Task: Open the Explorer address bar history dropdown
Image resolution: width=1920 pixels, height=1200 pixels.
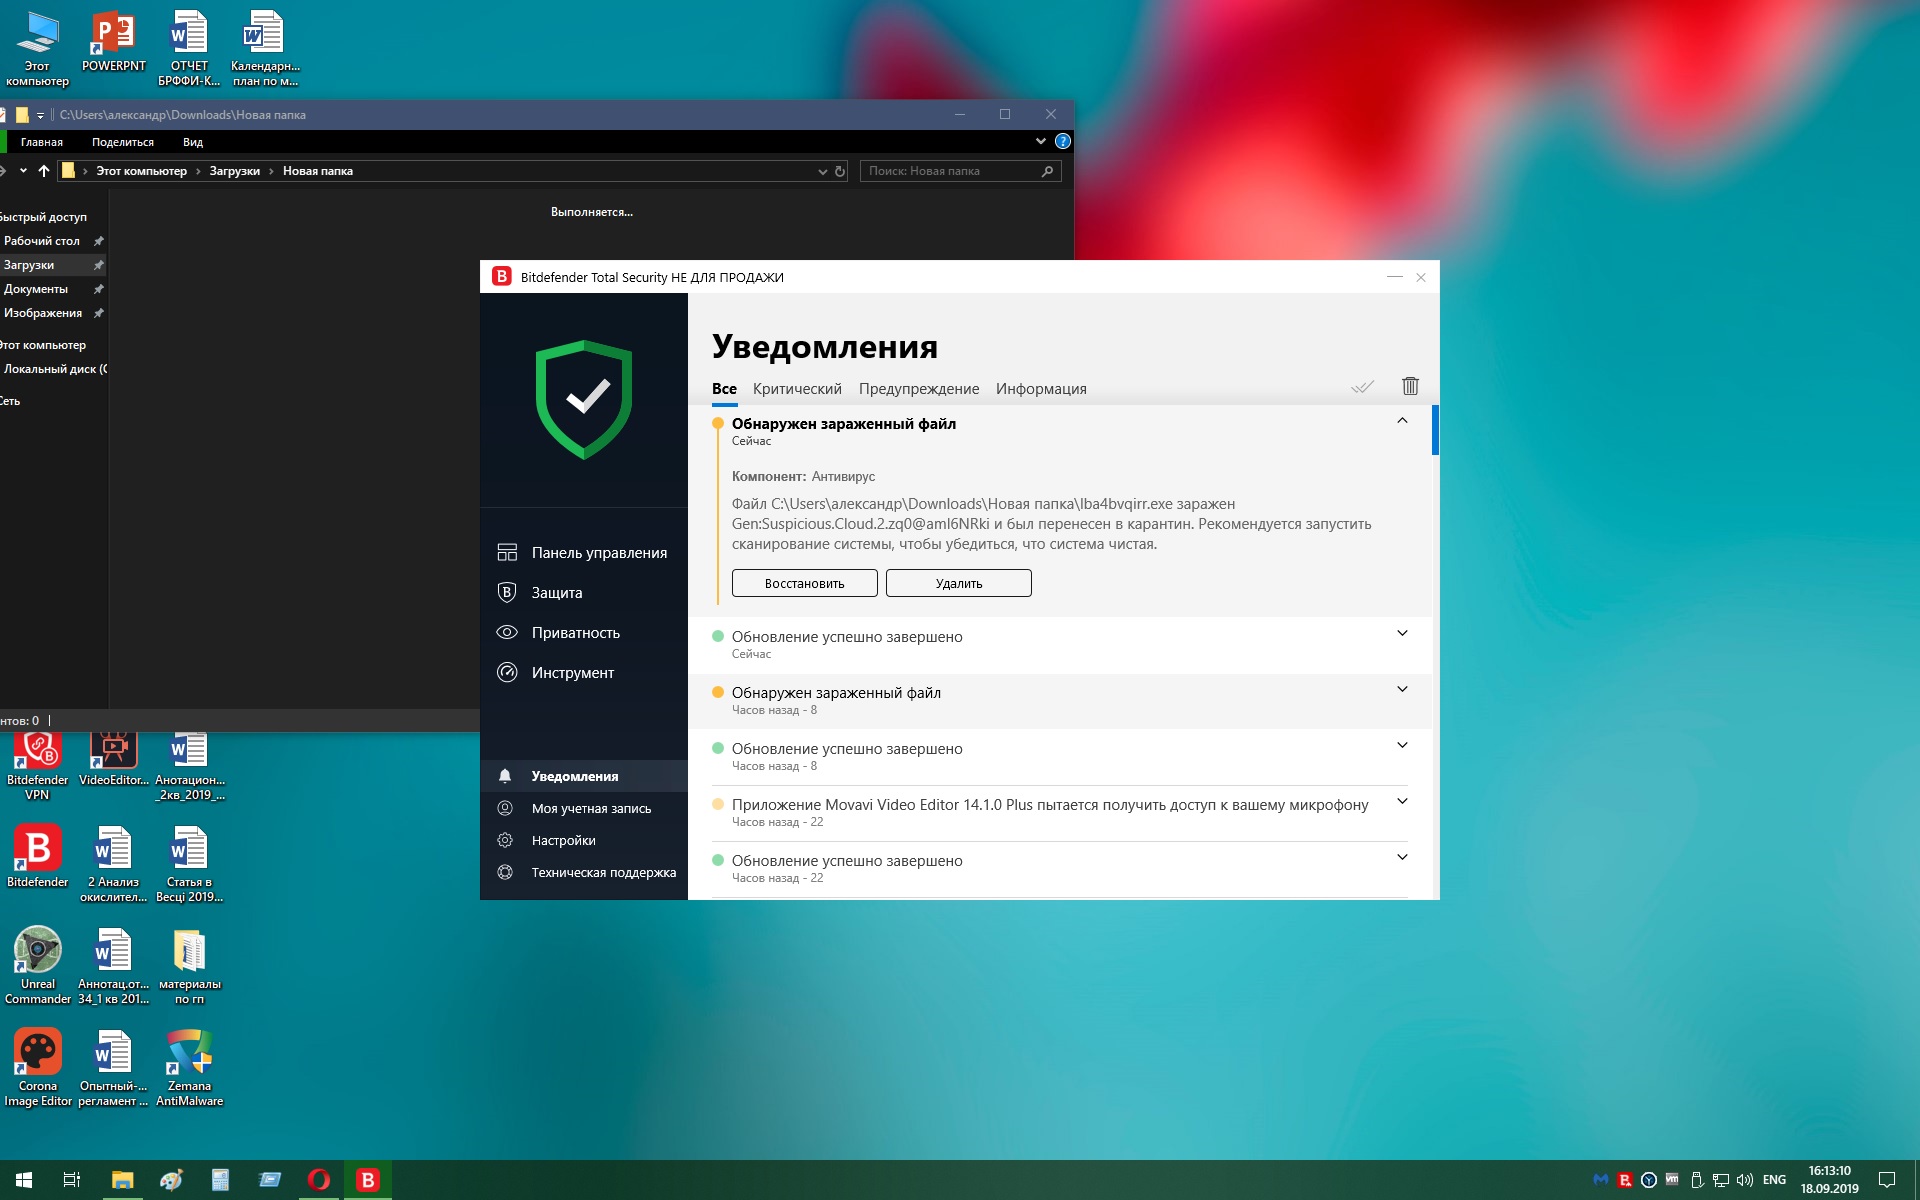Action: 823,172
